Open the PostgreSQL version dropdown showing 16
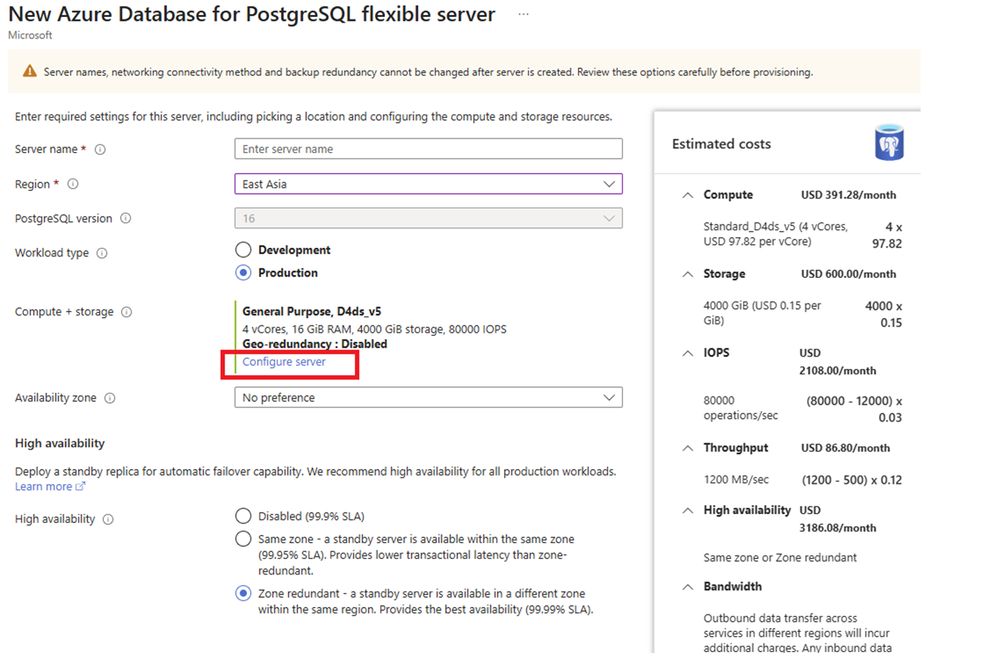Screen dimensions: 998x653 428,218
